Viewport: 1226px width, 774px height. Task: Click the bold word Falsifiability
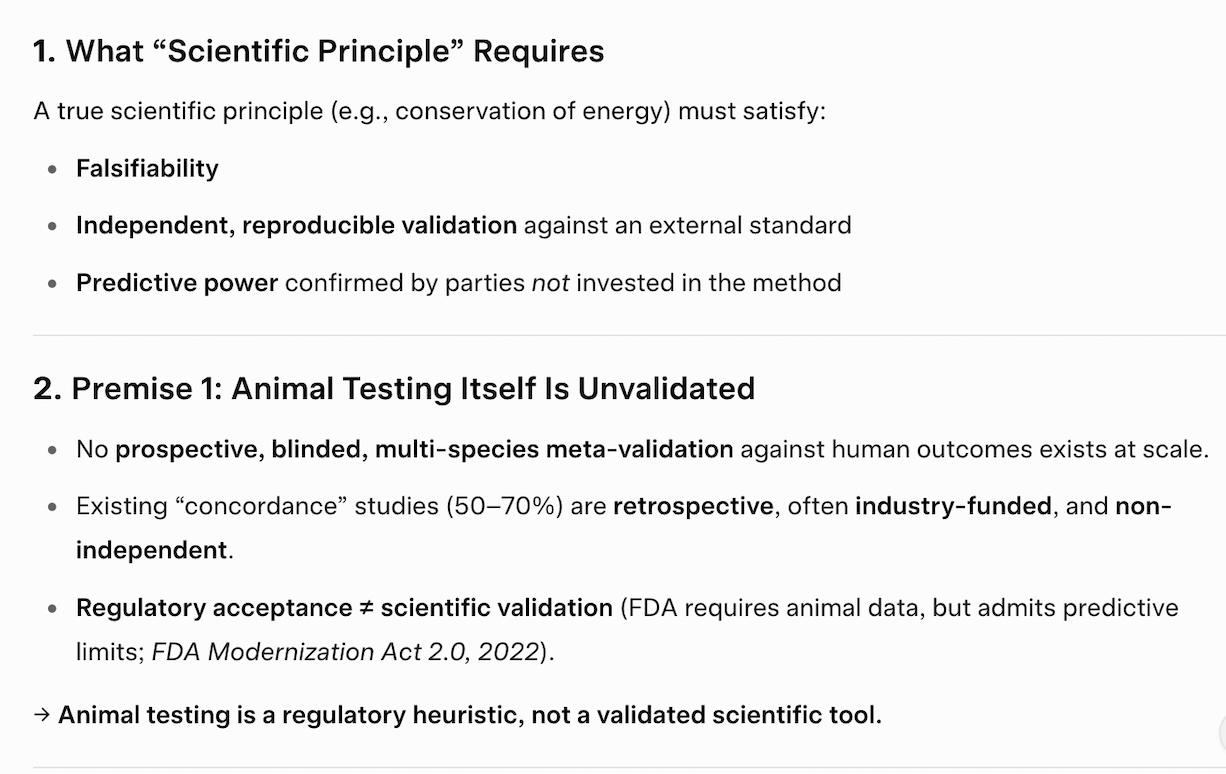point(147,167)
